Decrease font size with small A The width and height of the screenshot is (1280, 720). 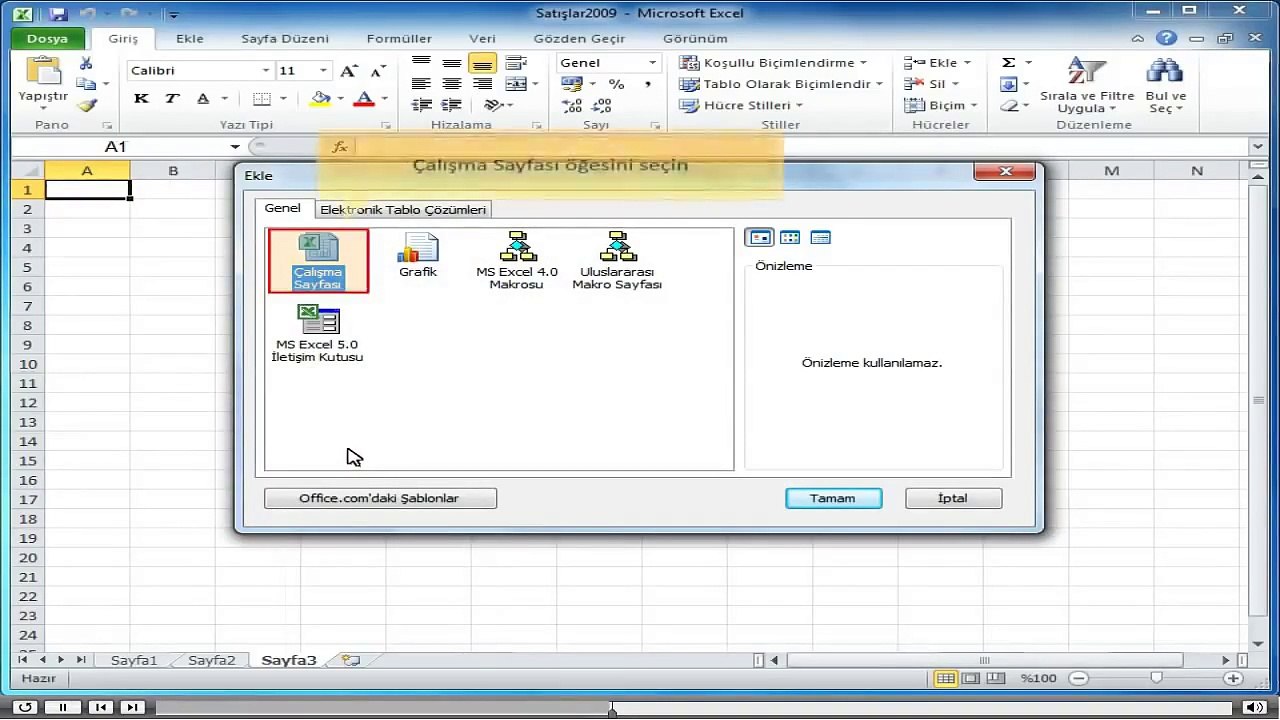[x=377, y=71]
